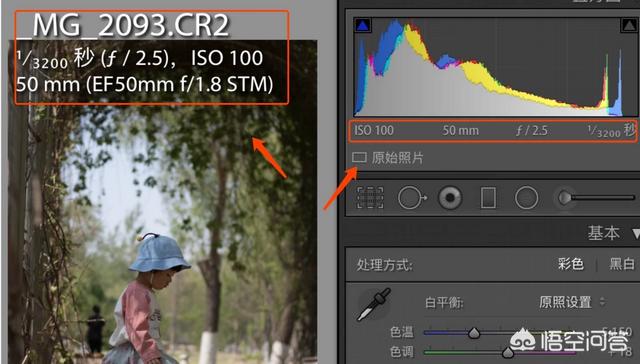The height and width of the screenshot is (364, 640).
Task: Toggle highlight clipping indicator in histogram
Action: coord(629,25)
